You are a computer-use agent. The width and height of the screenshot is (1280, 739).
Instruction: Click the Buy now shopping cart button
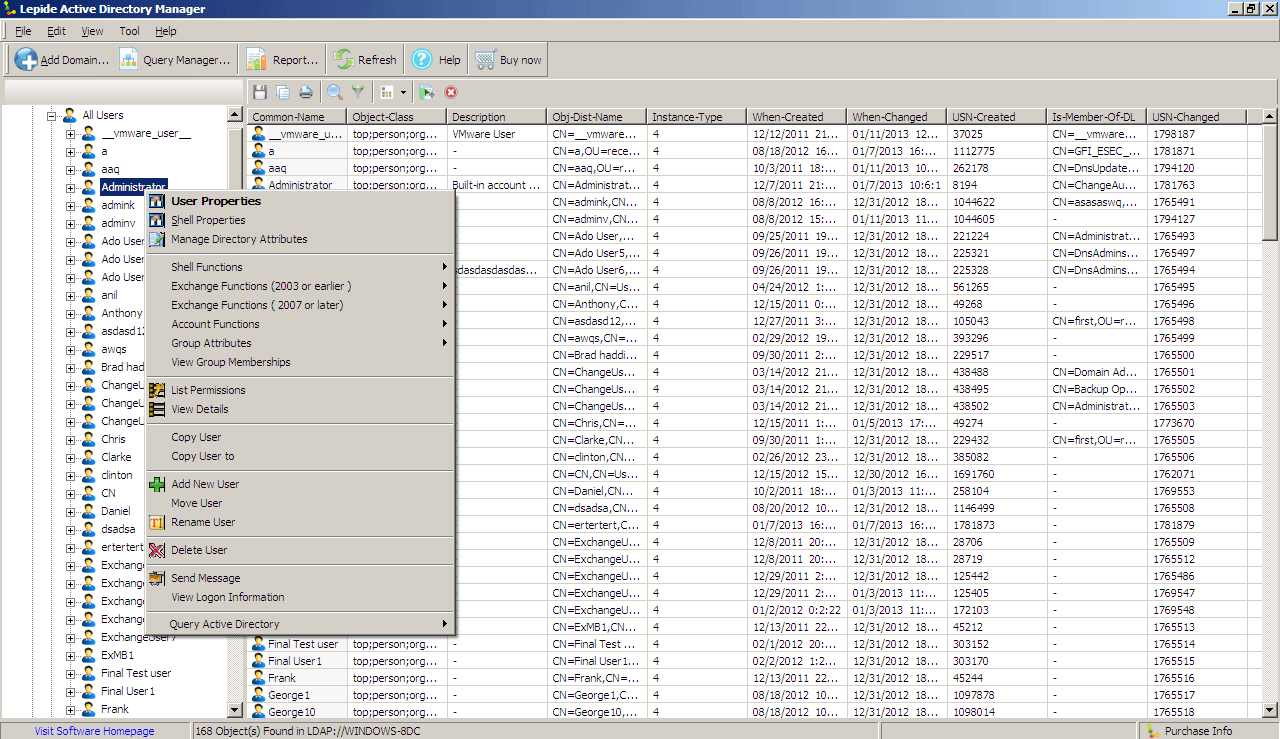click(508, 60)
